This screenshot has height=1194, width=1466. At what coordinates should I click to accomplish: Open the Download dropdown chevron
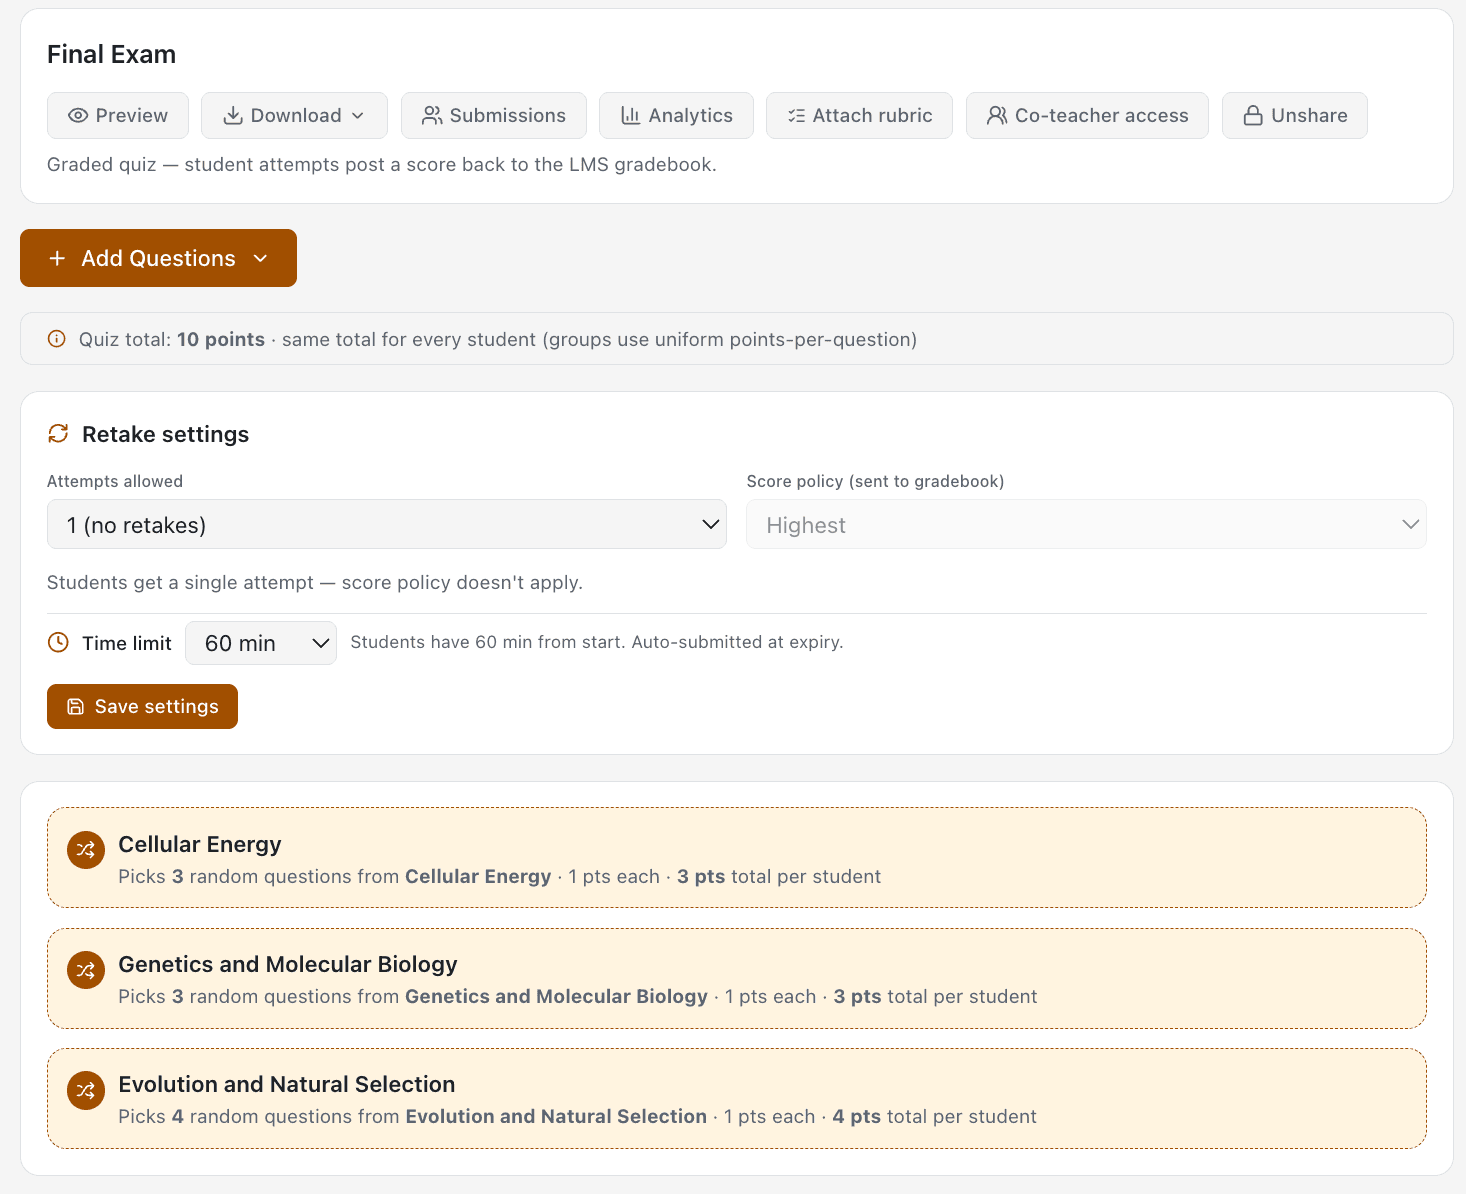point(358,116)
